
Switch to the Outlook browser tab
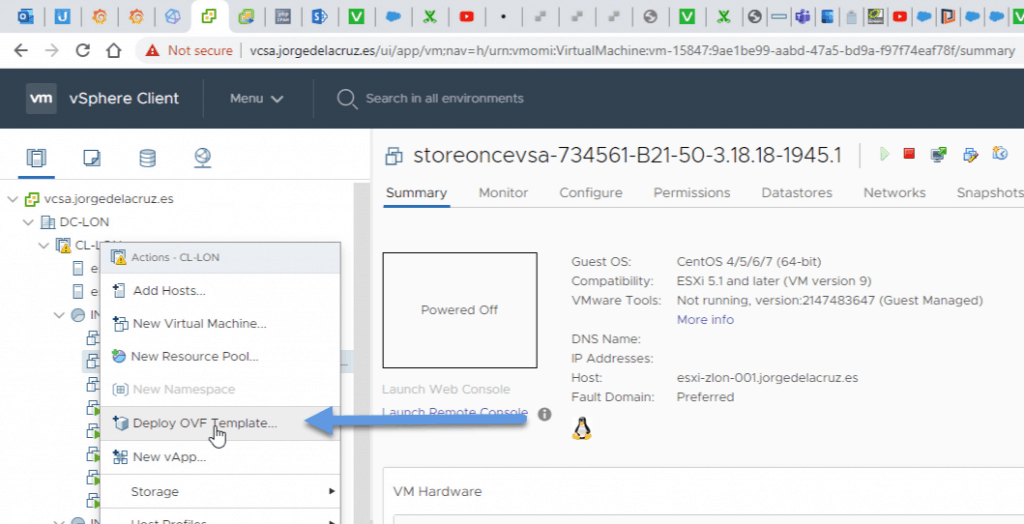click(x=26, y=17)
